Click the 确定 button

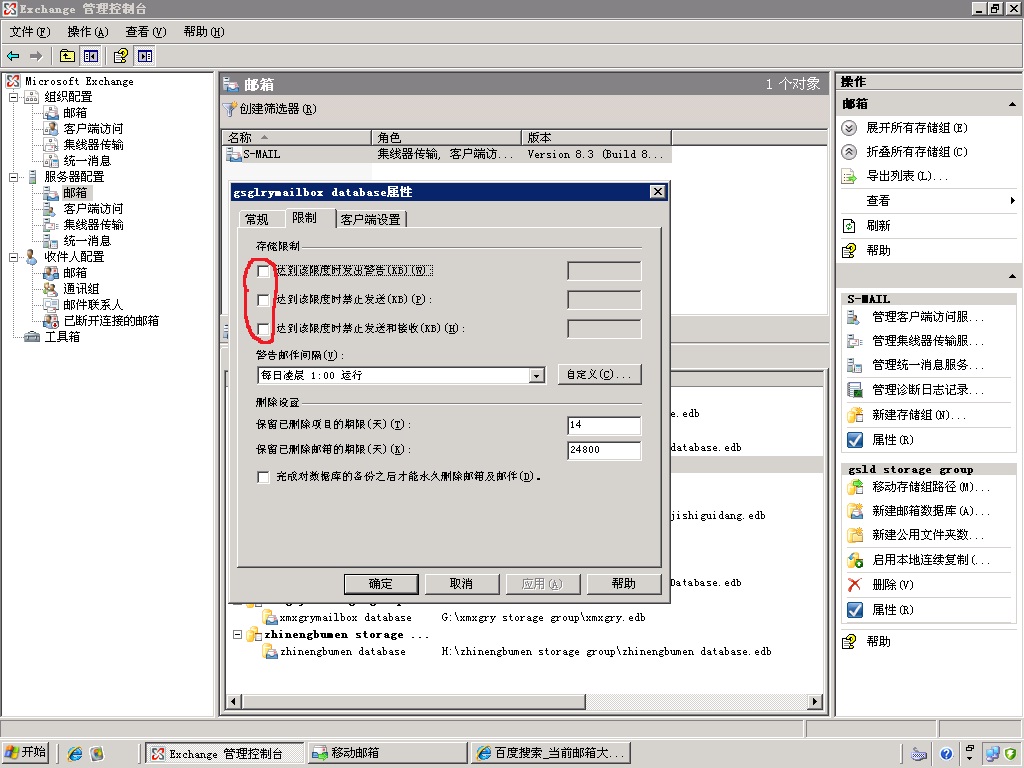pos(381,584)
